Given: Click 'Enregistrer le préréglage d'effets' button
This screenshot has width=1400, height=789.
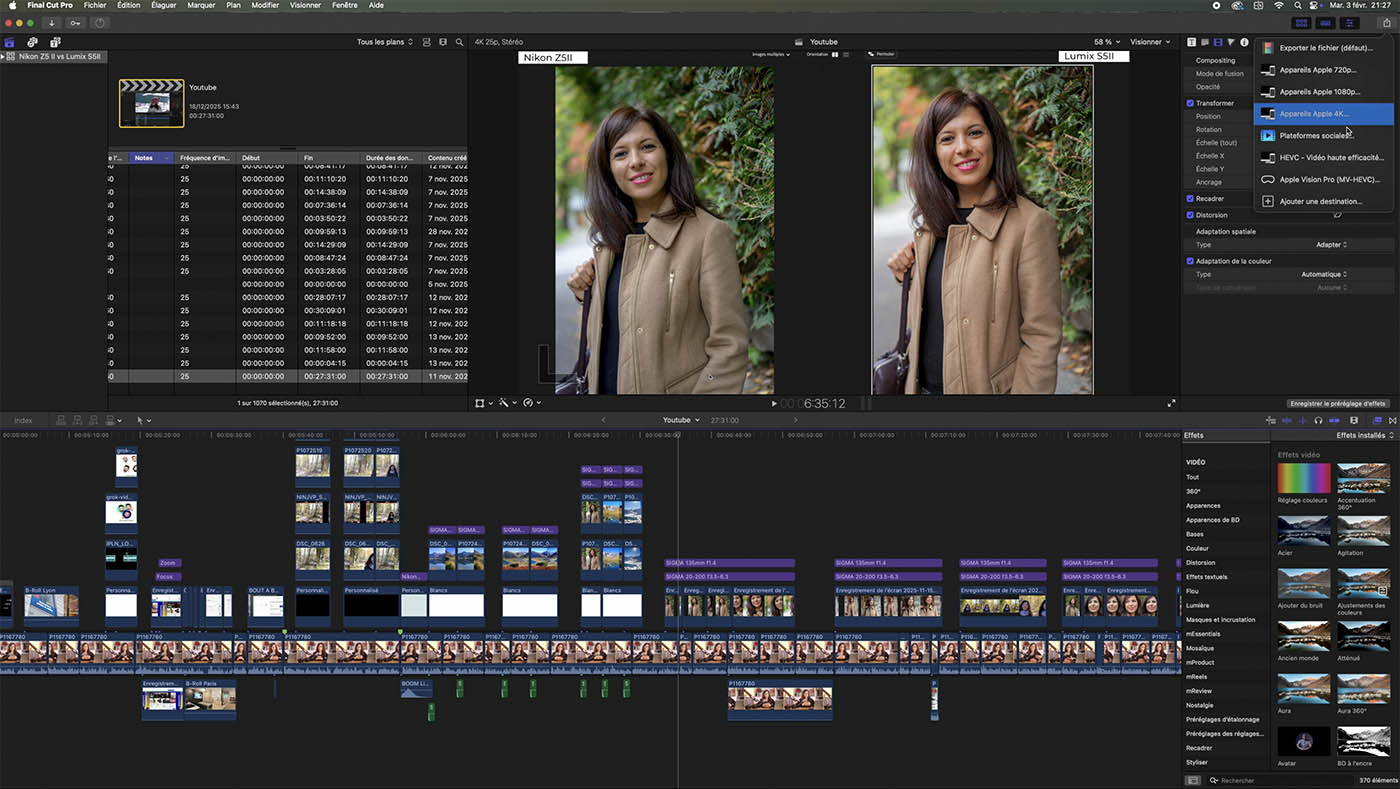Looking at the screenshot, I should pos(1337,403).
